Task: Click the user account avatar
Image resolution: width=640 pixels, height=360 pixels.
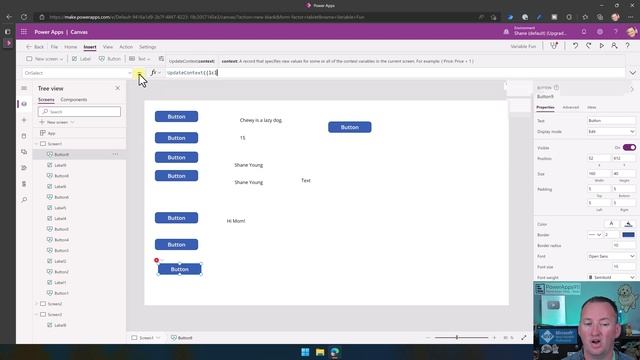Action: (x=631, y=32)
